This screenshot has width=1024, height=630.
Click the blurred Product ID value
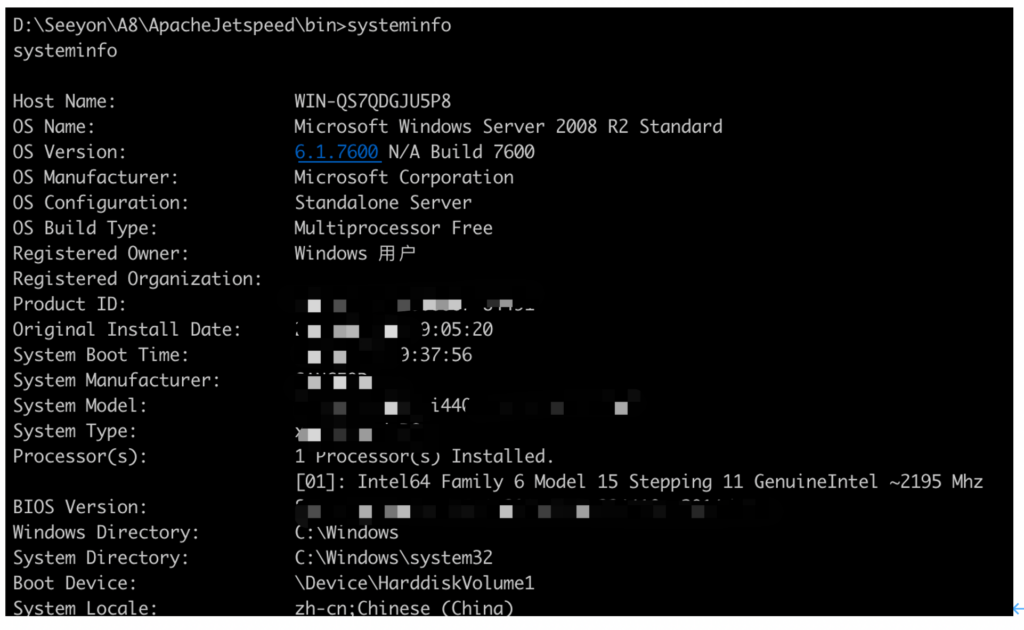415,305
